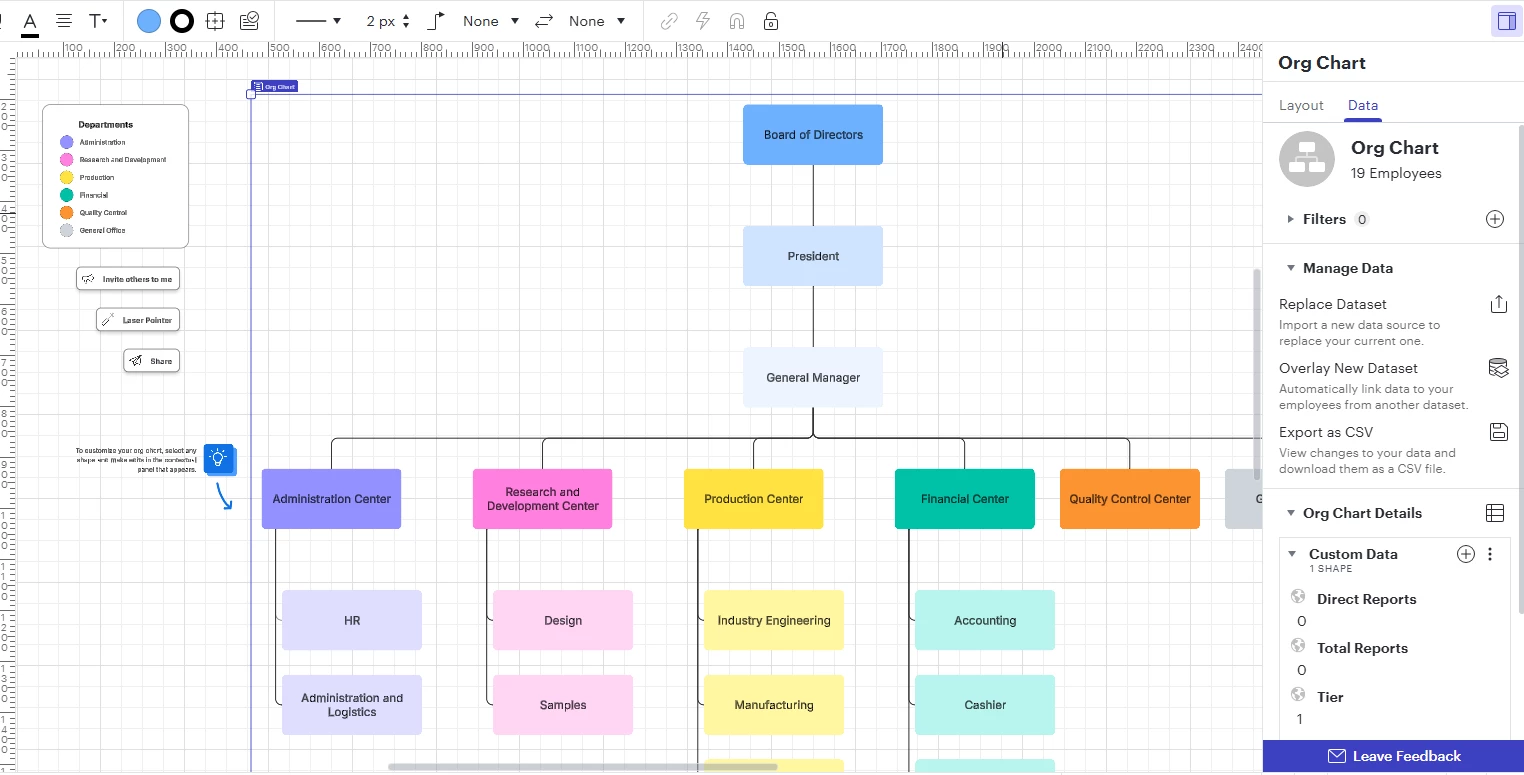
Task: Open Custom Data three-dot menu
Action: pos(1490,554)
